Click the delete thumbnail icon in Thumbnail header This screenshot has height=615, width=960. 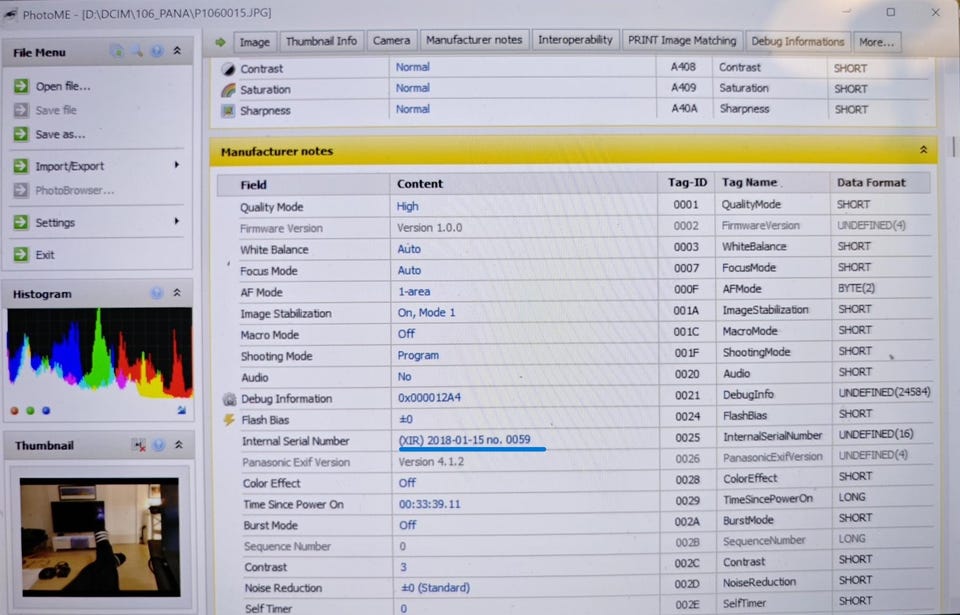coord(139,445)
